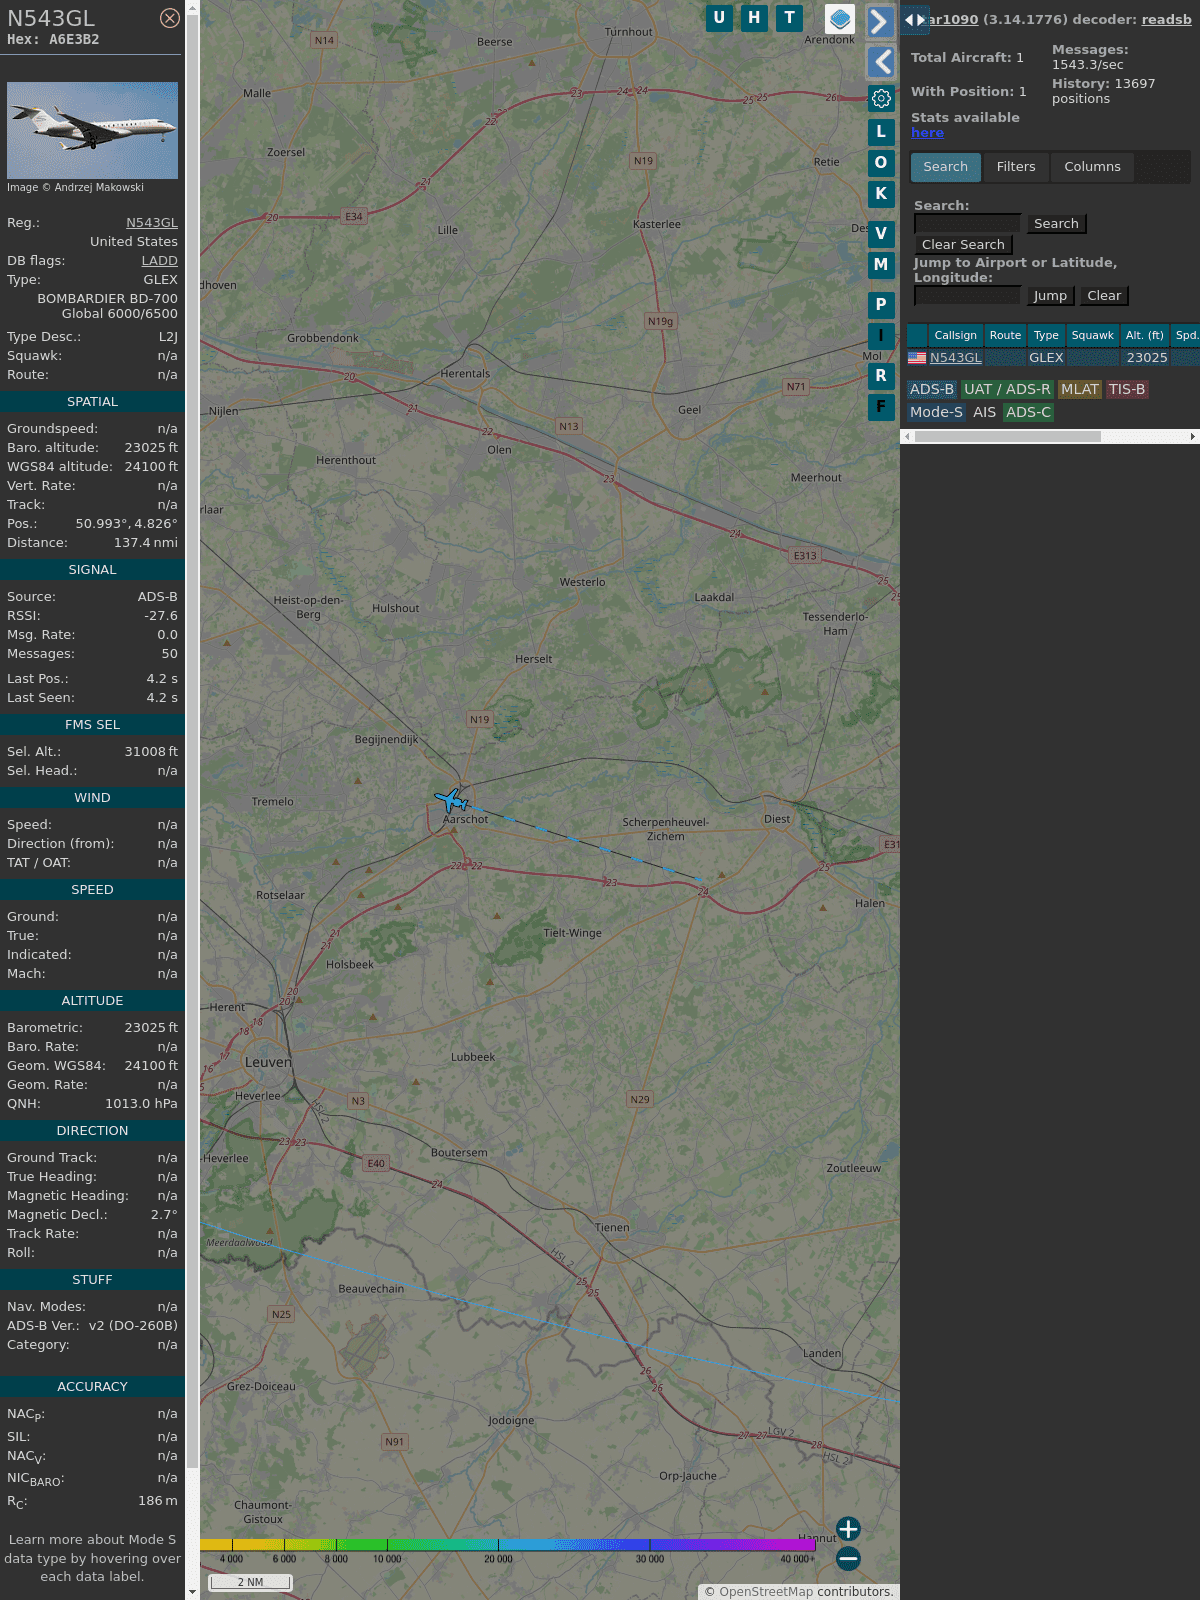Open the map layers selector icon
The image size is (1200, 1600).
pos(840,18)
